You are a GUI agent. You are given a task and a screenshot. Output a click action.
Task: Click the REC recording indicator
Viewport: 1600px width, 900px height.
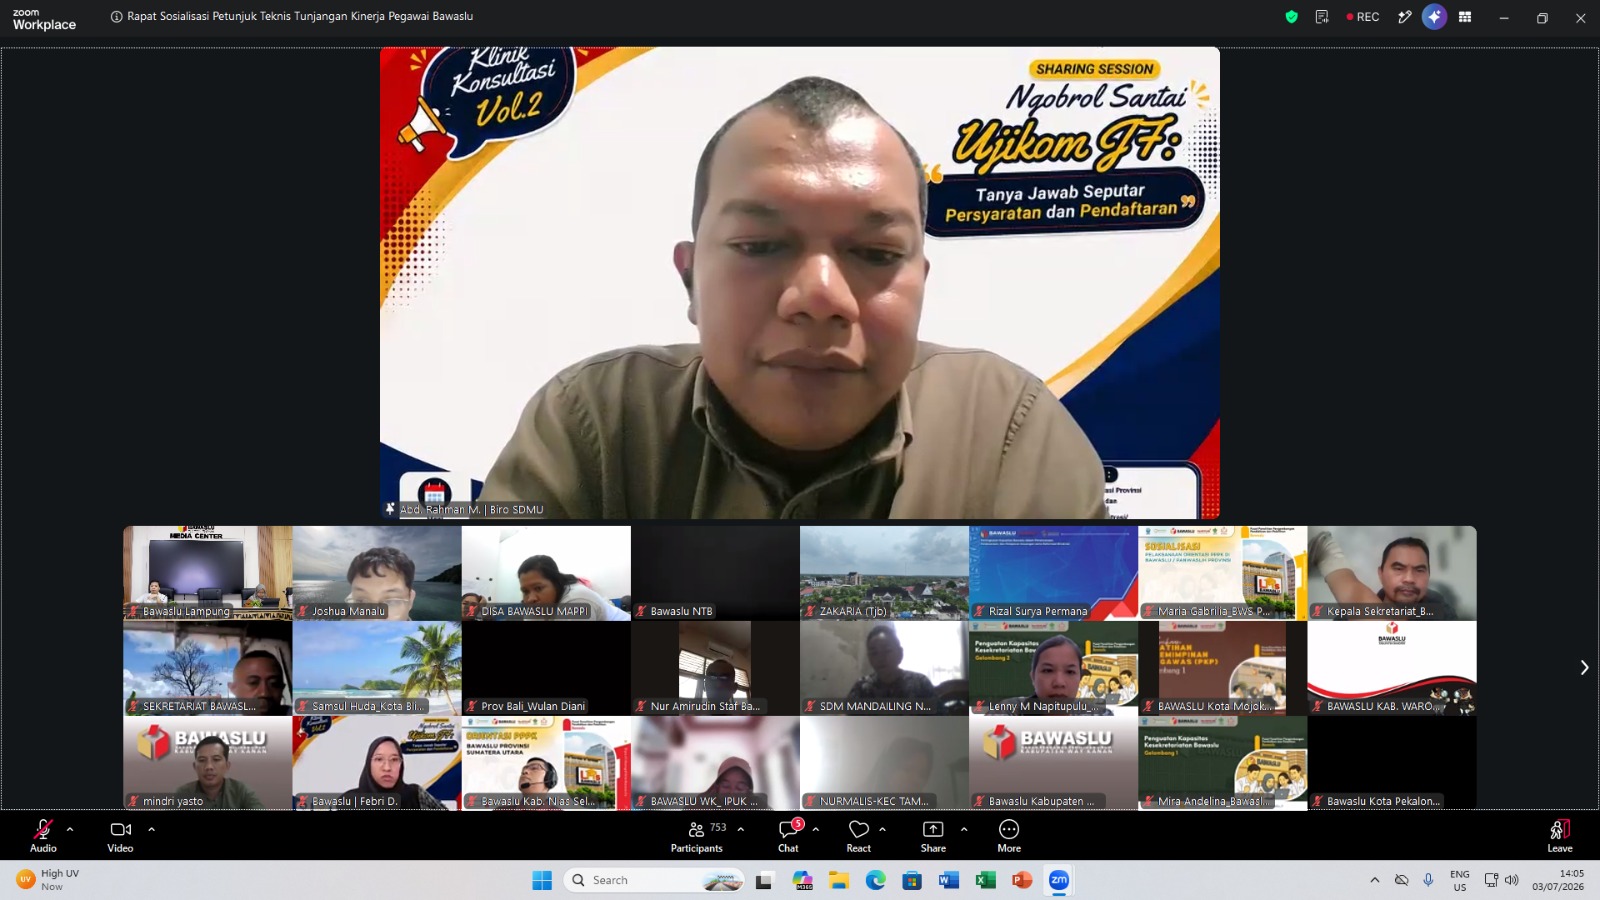1363,17
